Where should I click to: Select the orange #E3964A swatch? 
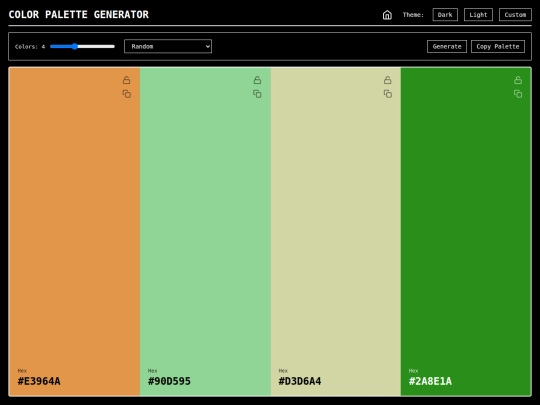pyautogui.click(x=74, y=231)
